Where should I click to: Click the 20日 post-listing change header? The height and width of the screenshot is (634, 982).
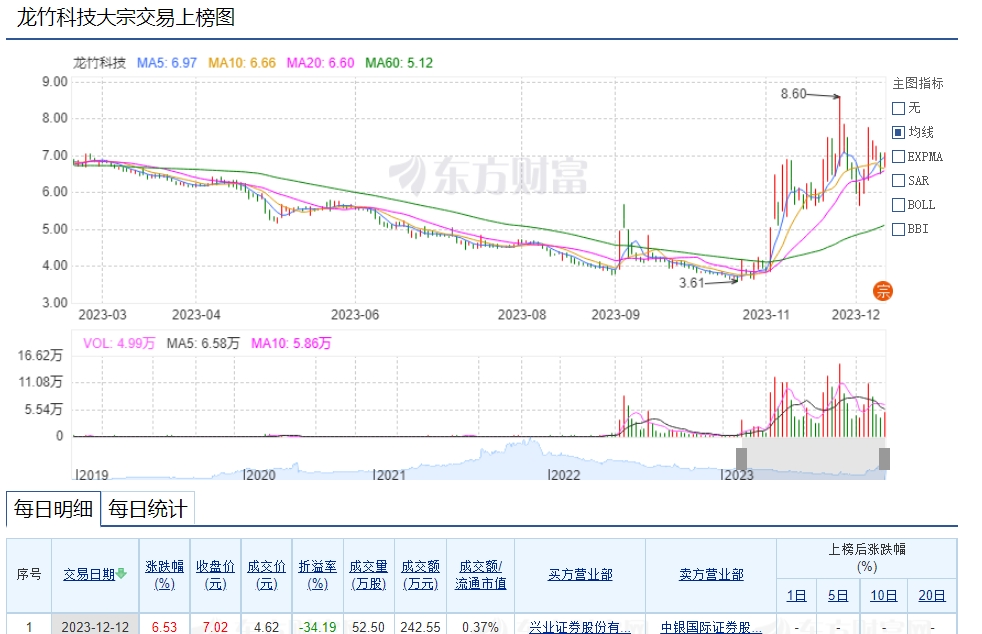click(931, 596)
